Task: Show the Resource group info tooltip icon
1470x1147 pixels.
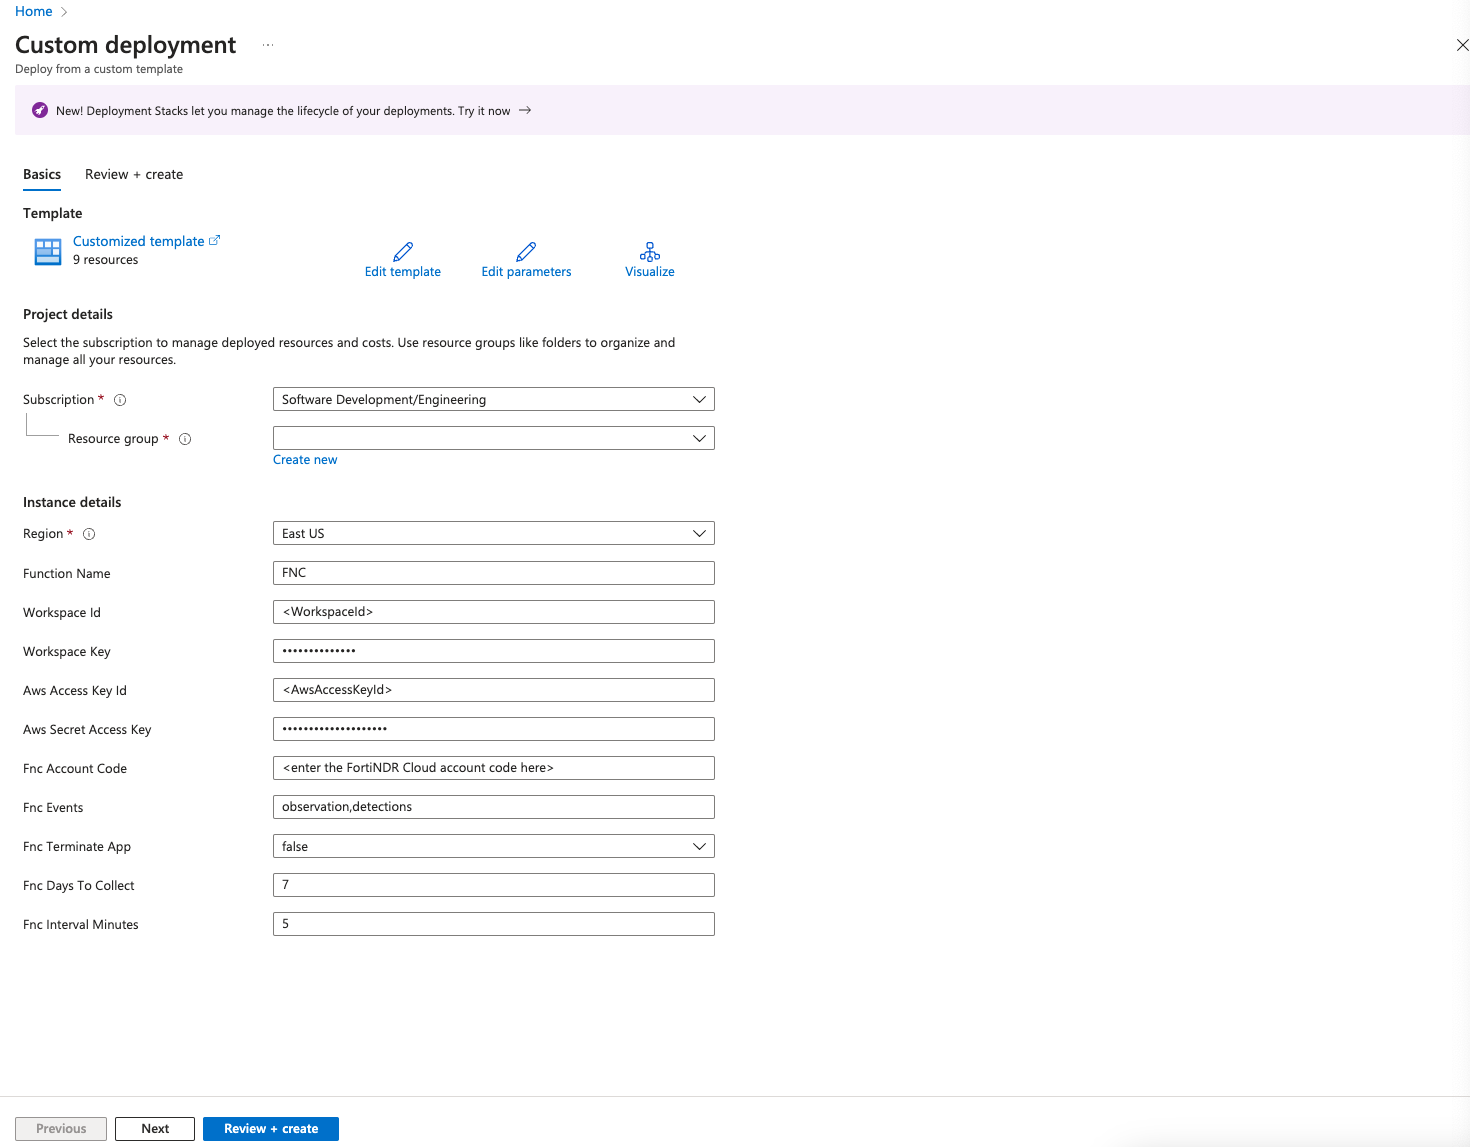Action: click(x=185, y=438)
